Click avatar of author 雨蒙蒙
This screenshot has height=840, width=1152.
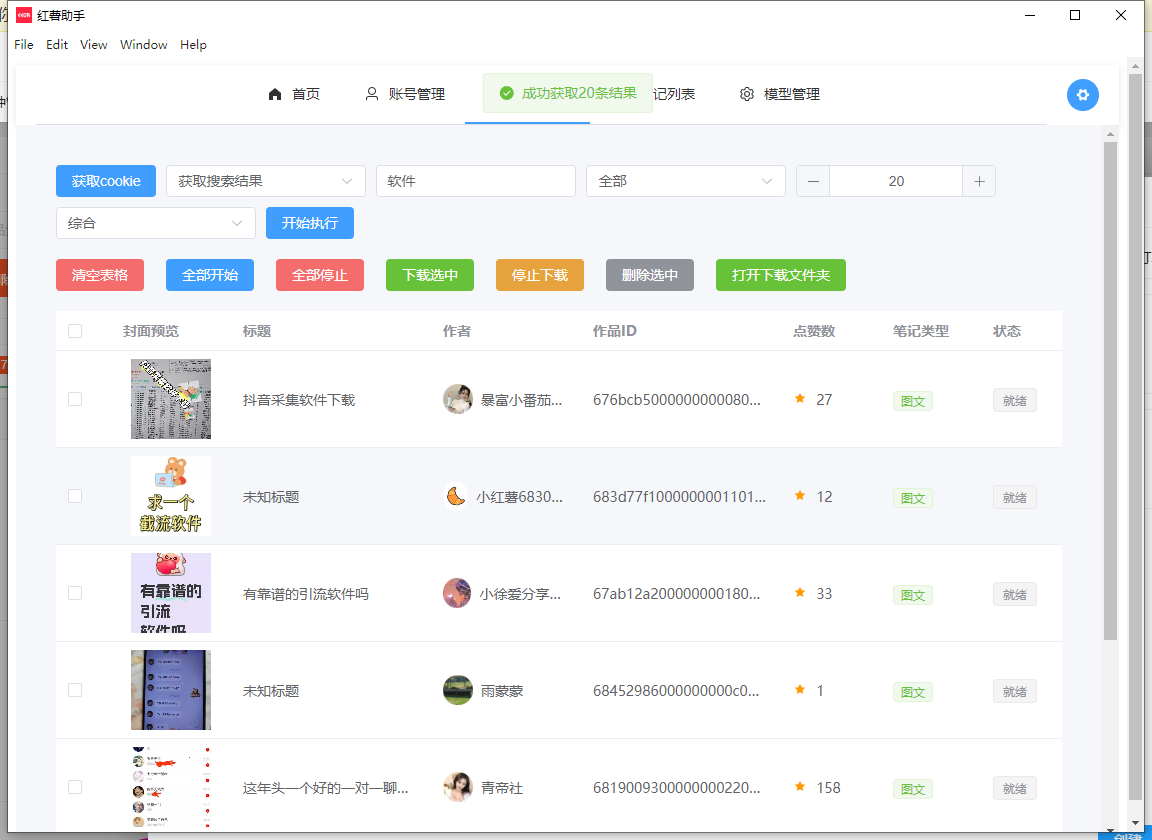[458, 690]
